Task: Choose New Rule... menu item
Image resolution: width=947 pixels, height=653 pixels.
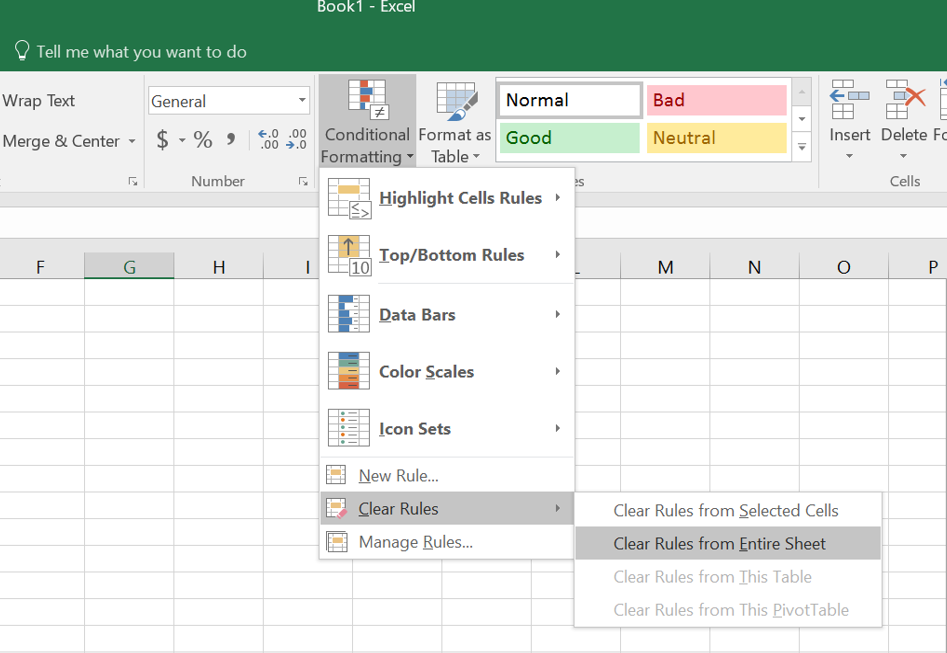Action: pos(447,475)
